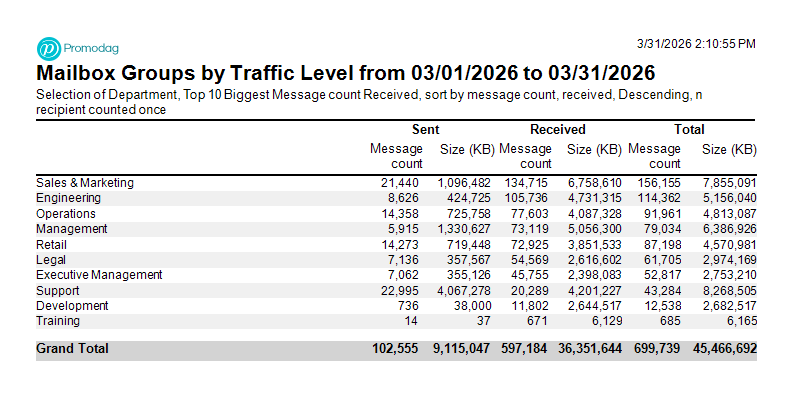Click Executive Management total count 52,817
The height and width of the screenshot is (395, 792).
(x=662, y=275)
